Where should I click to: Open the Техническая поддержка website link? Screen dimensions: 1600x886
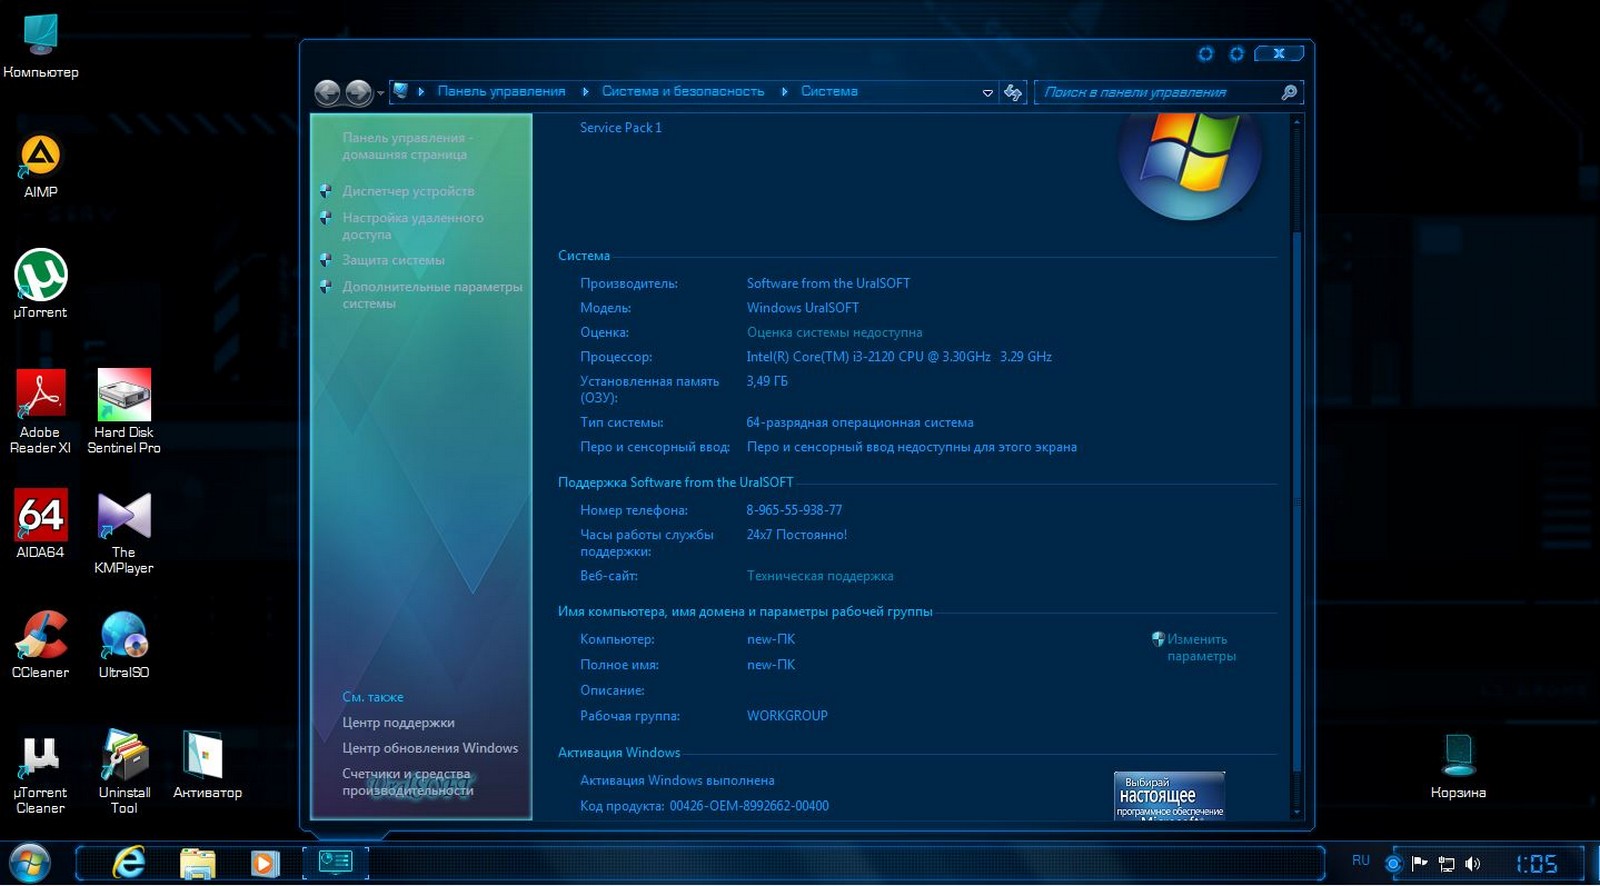click(820, 576)
